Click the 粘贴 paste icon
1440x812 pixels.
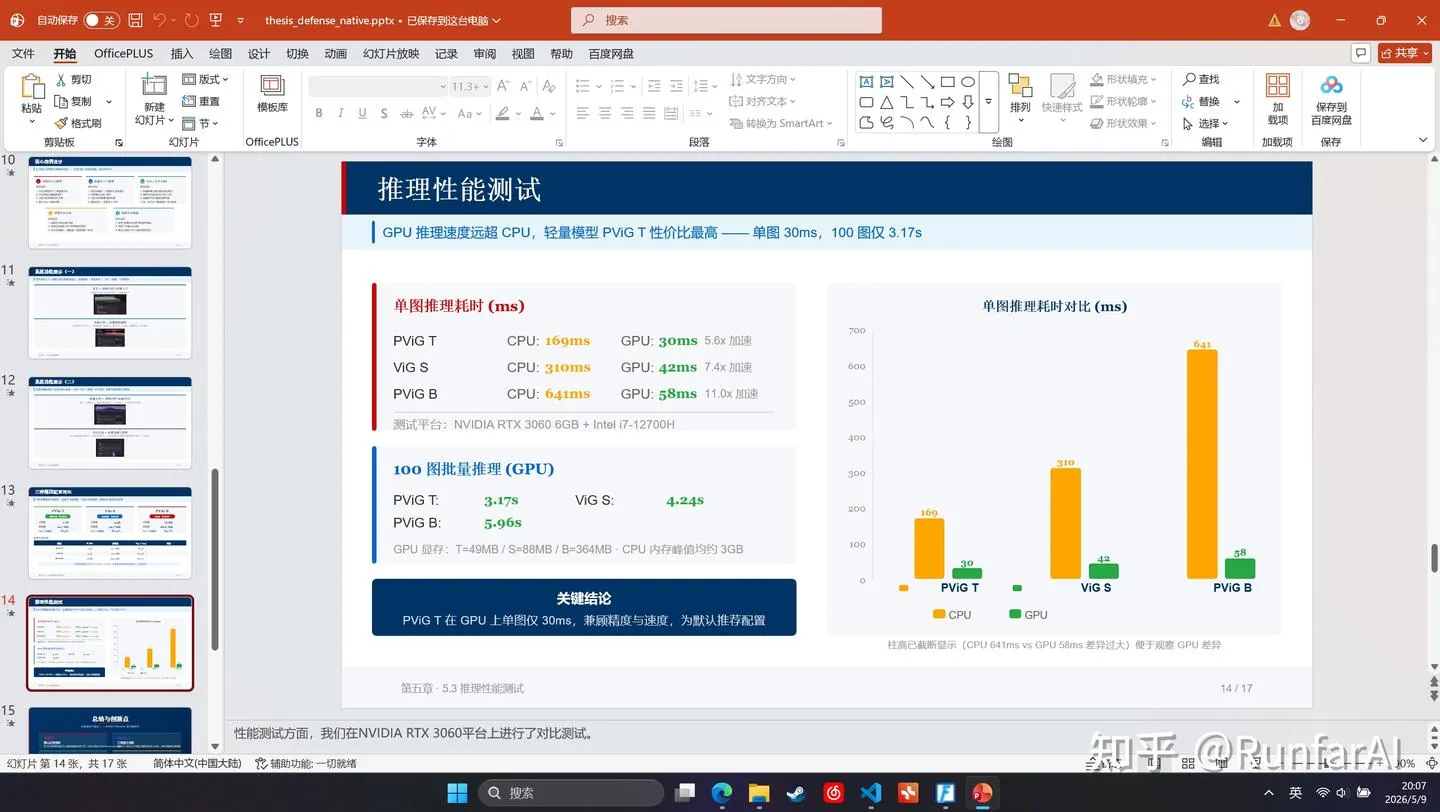32,88
